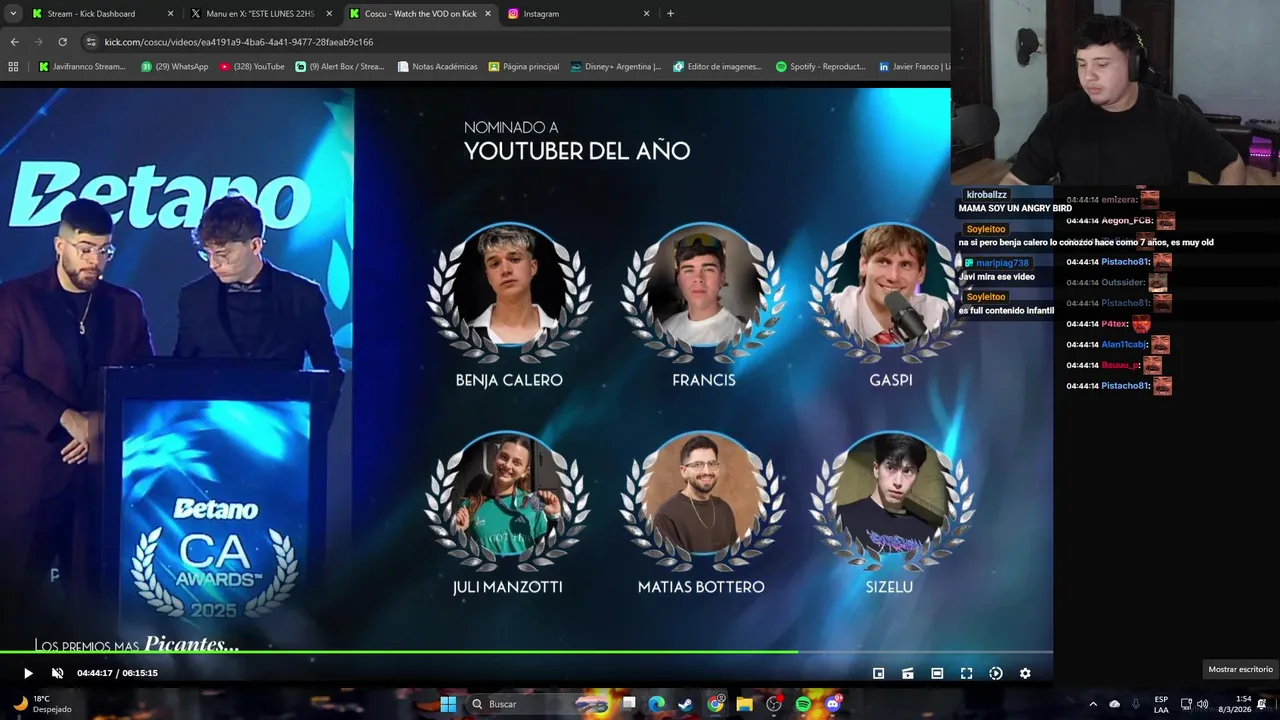1280x720 pixels.
Task: Enter fullscreen video mode
Action: (x=966, y=673)
